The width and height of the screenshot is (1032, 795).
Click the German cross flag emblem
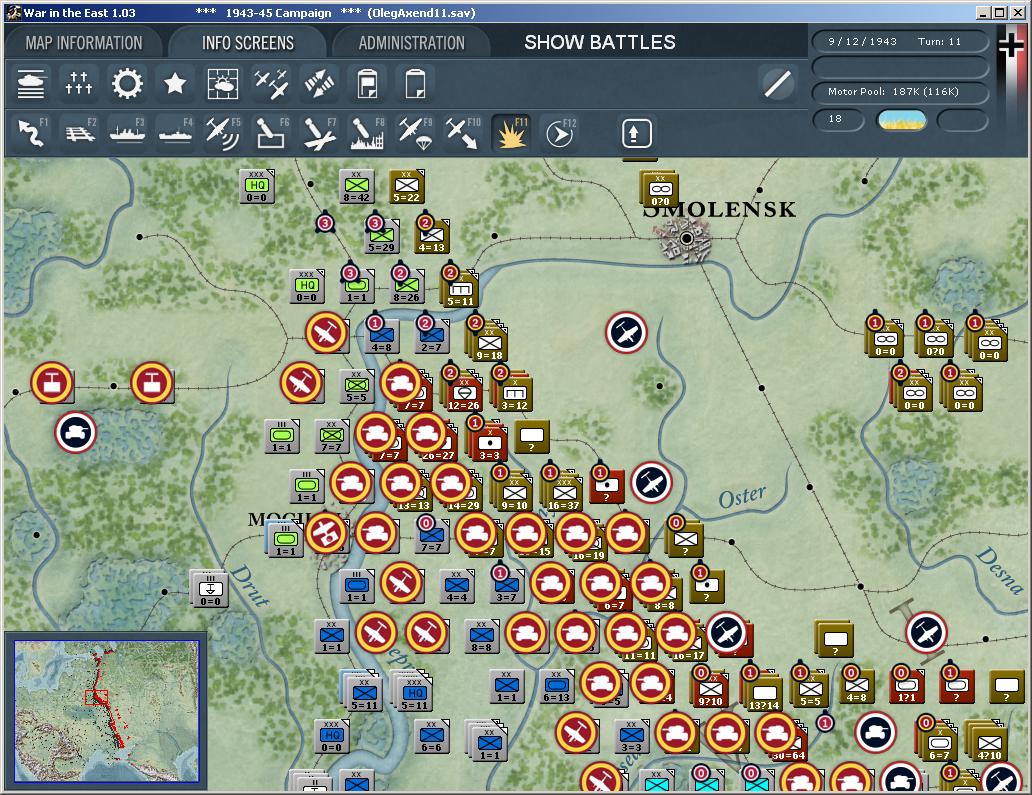click(1011, 45)
